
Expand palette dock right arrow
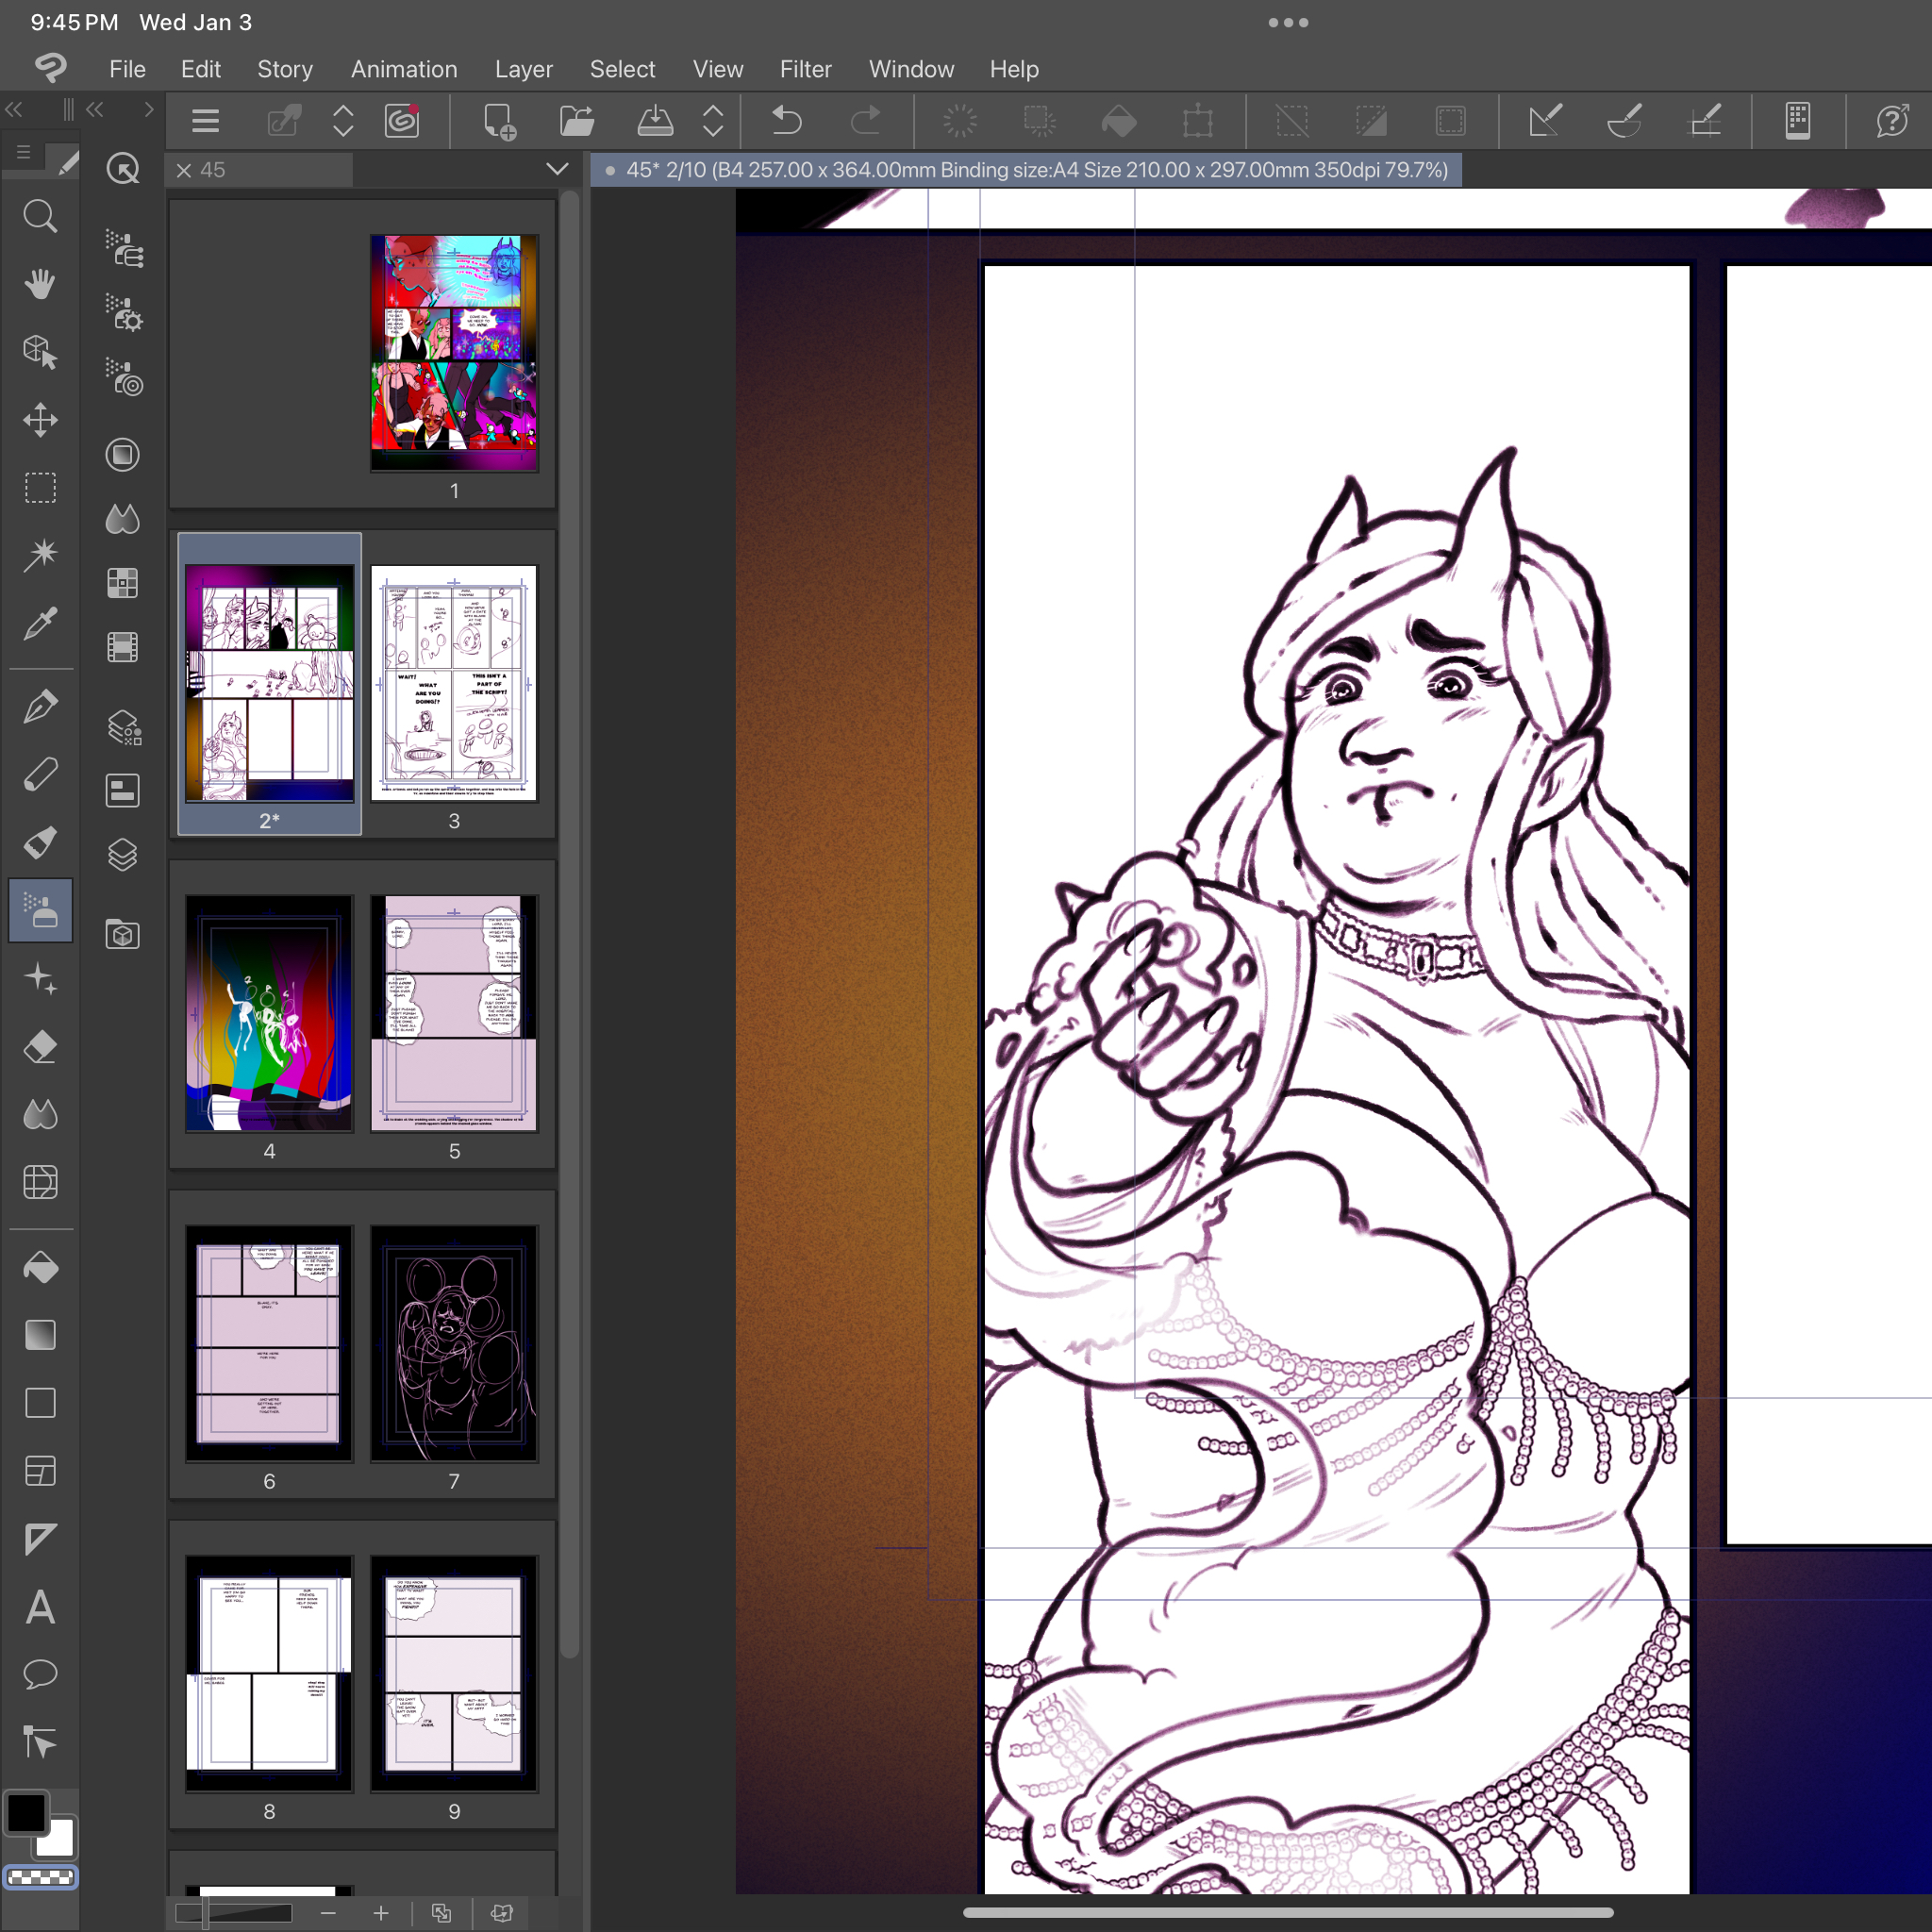pos(148,109)
